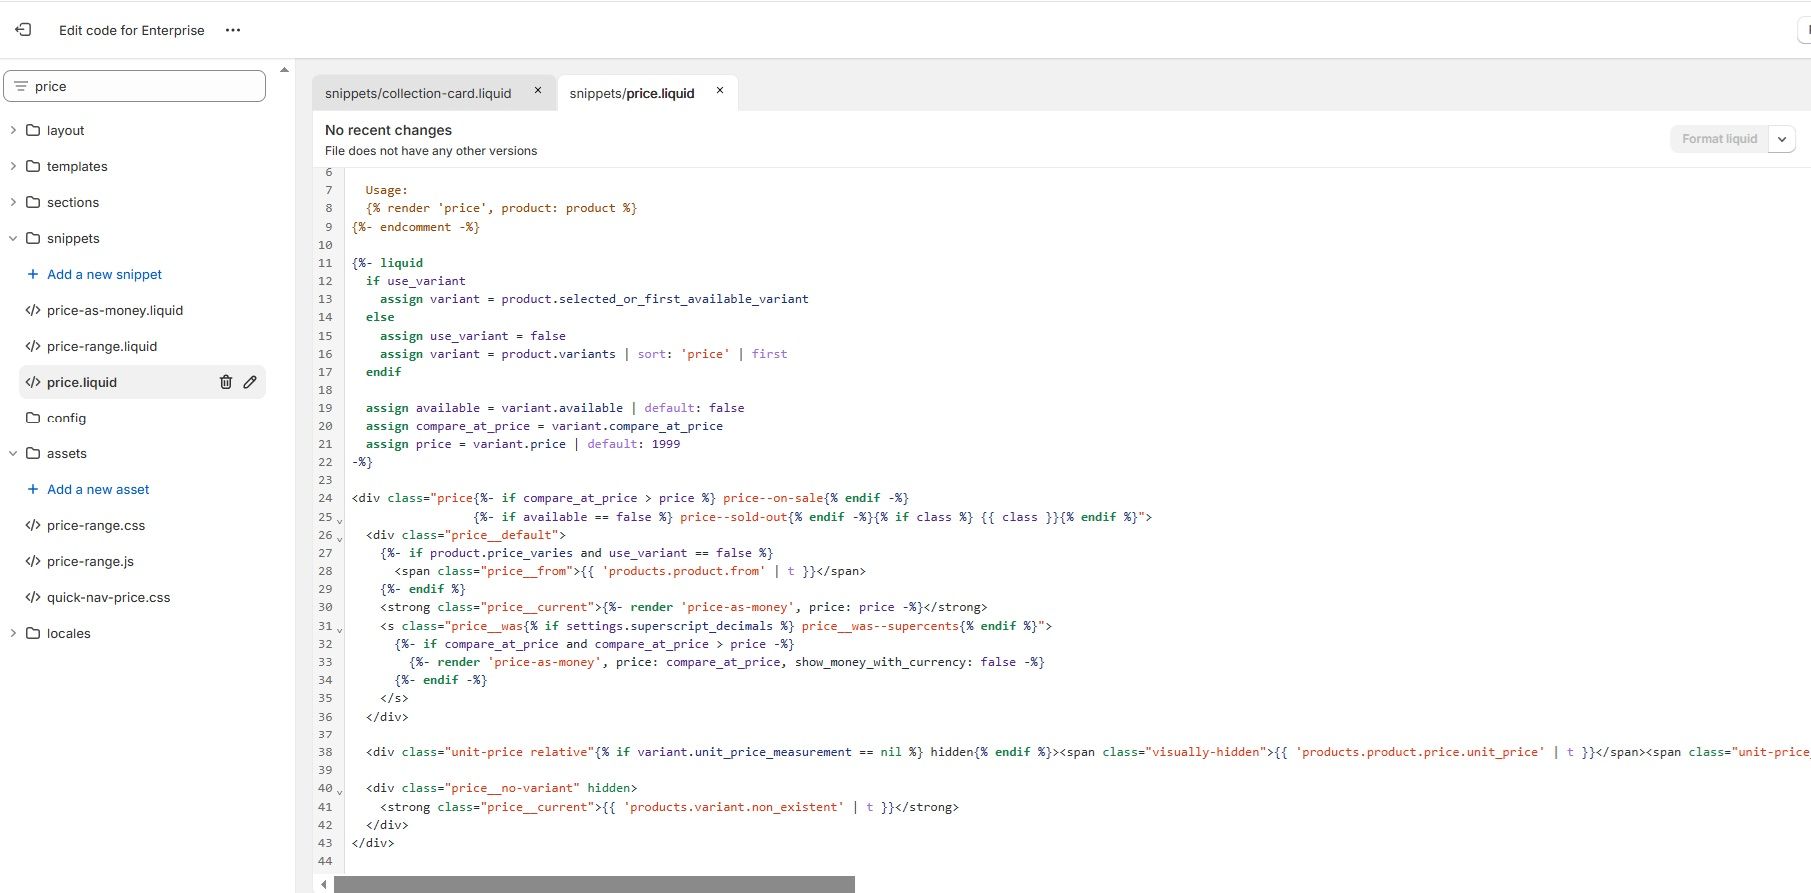This screenshot has width=1811, height=893.
Task: Click Add a new asset link
Action: coord(98,489)
